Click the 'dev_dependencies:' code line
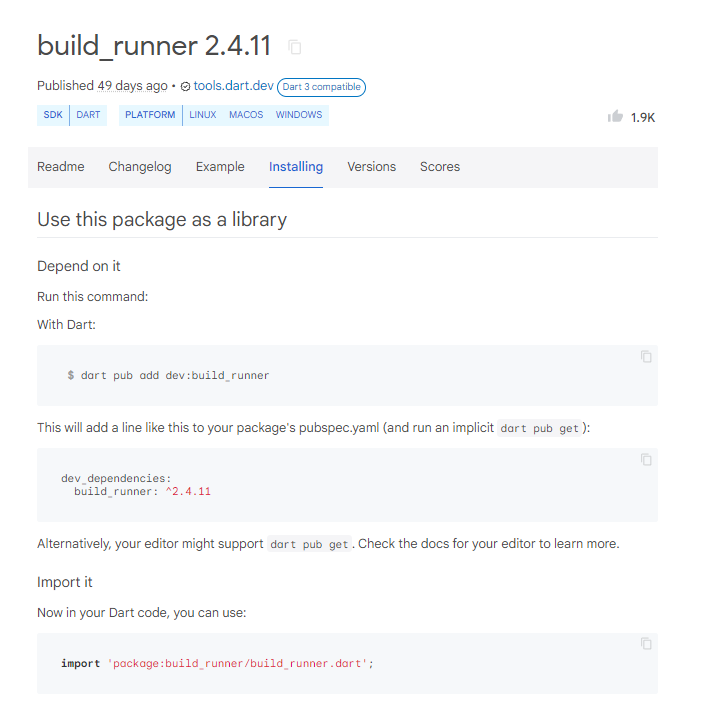 point(116,478)
